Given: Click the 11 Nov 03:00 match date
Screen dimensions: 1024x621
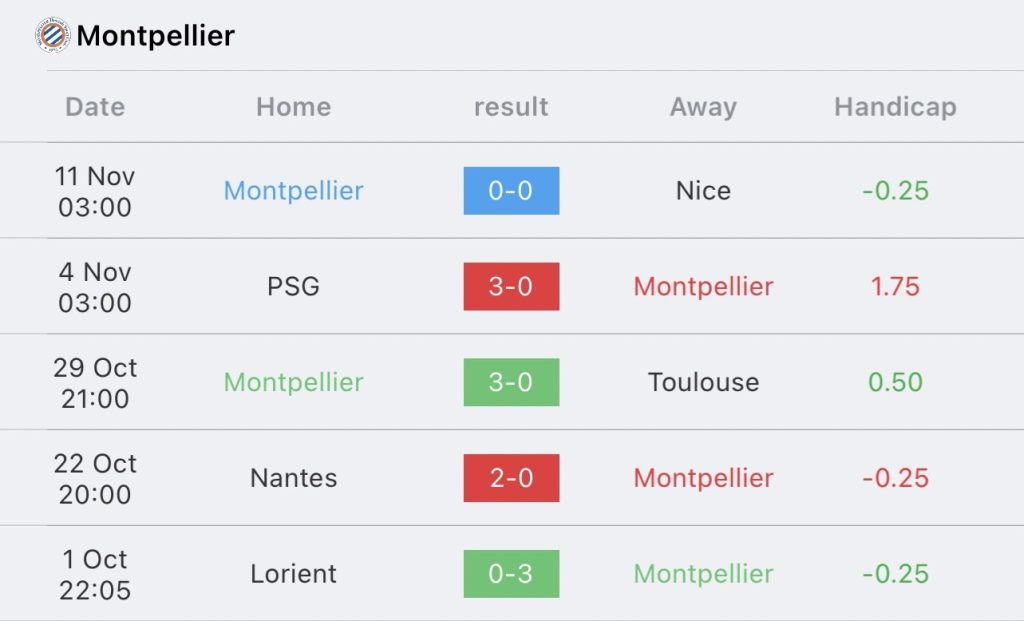Looking at the screenshot, I should pos(95,191).
